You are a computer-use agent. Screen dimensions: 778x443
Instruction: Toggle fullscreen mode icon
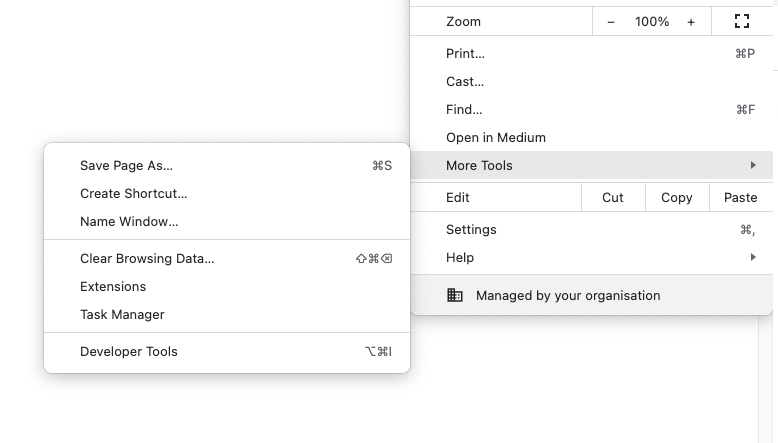click(x=742, y=21)
